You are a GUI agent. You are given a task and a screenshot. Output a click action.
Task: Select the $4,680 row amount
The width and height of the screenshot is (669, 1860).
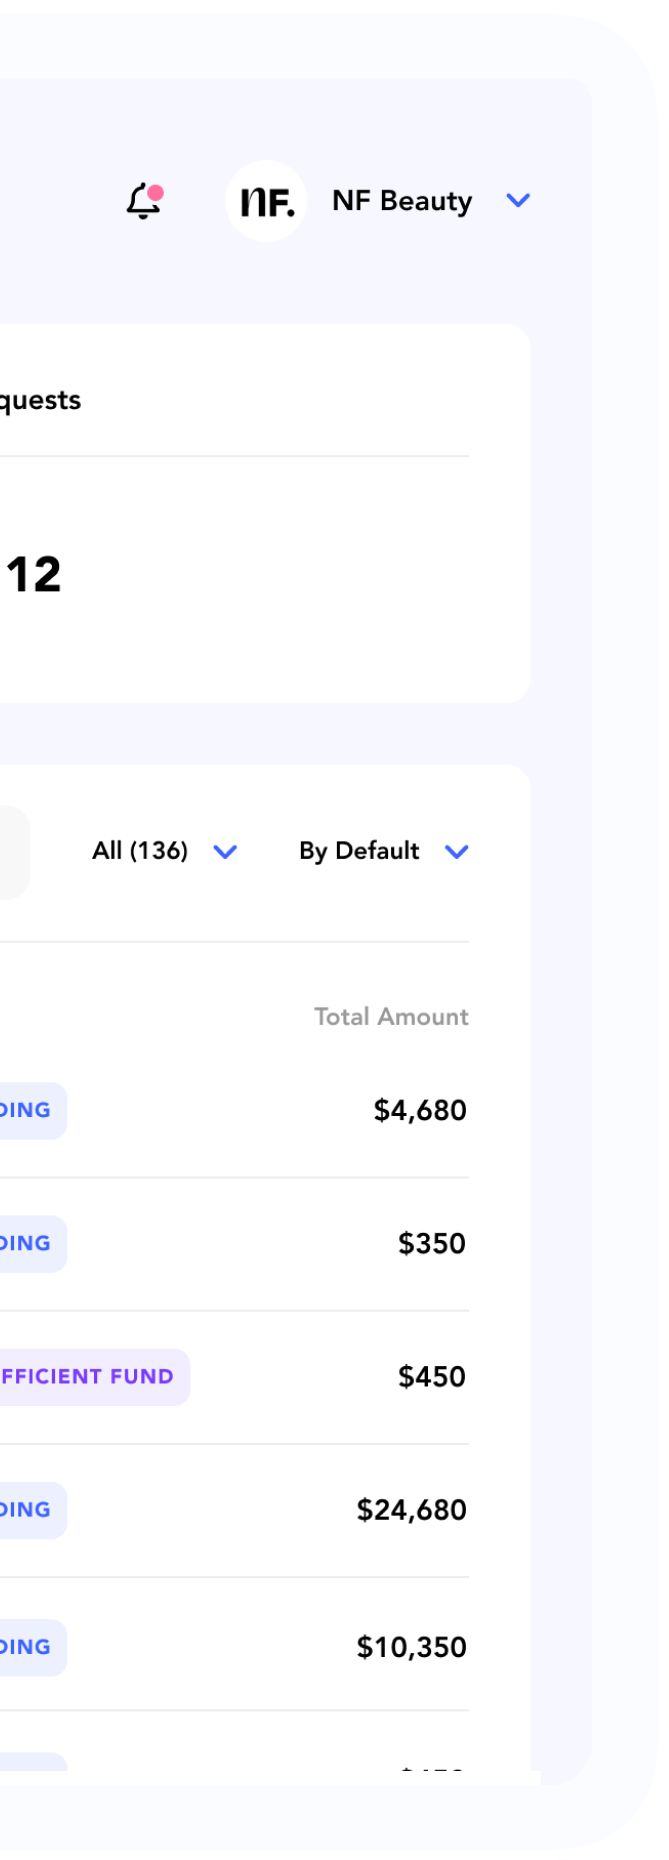click(420, 1111)
